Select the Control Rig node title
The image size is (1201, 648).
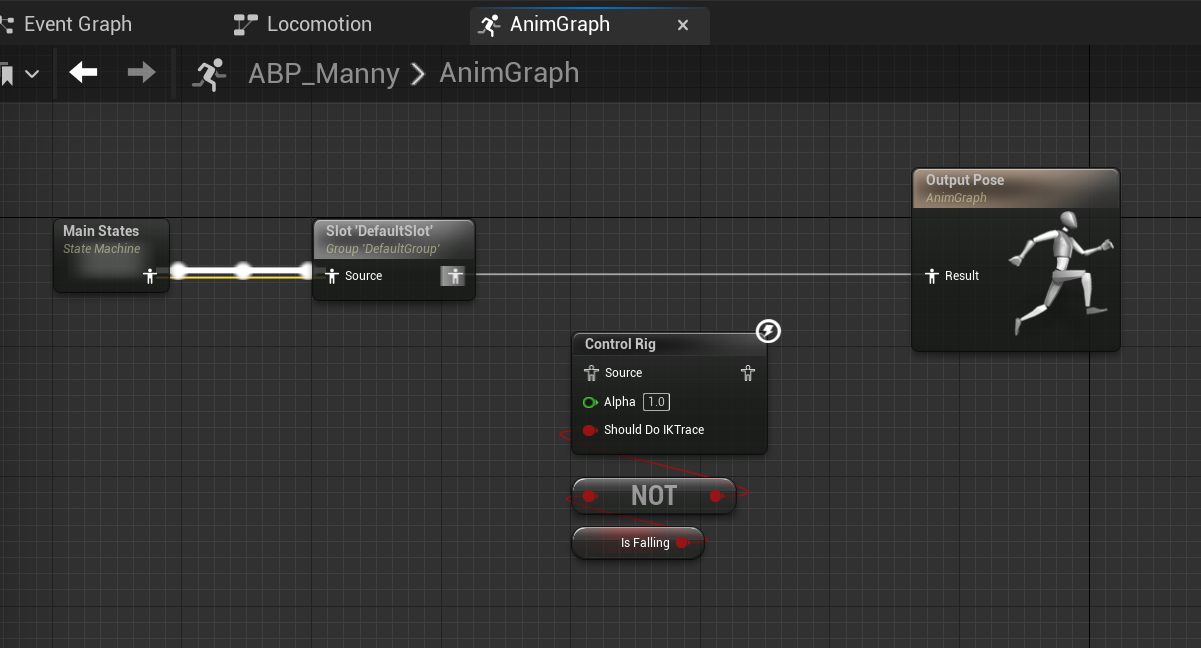coord(620,344)
